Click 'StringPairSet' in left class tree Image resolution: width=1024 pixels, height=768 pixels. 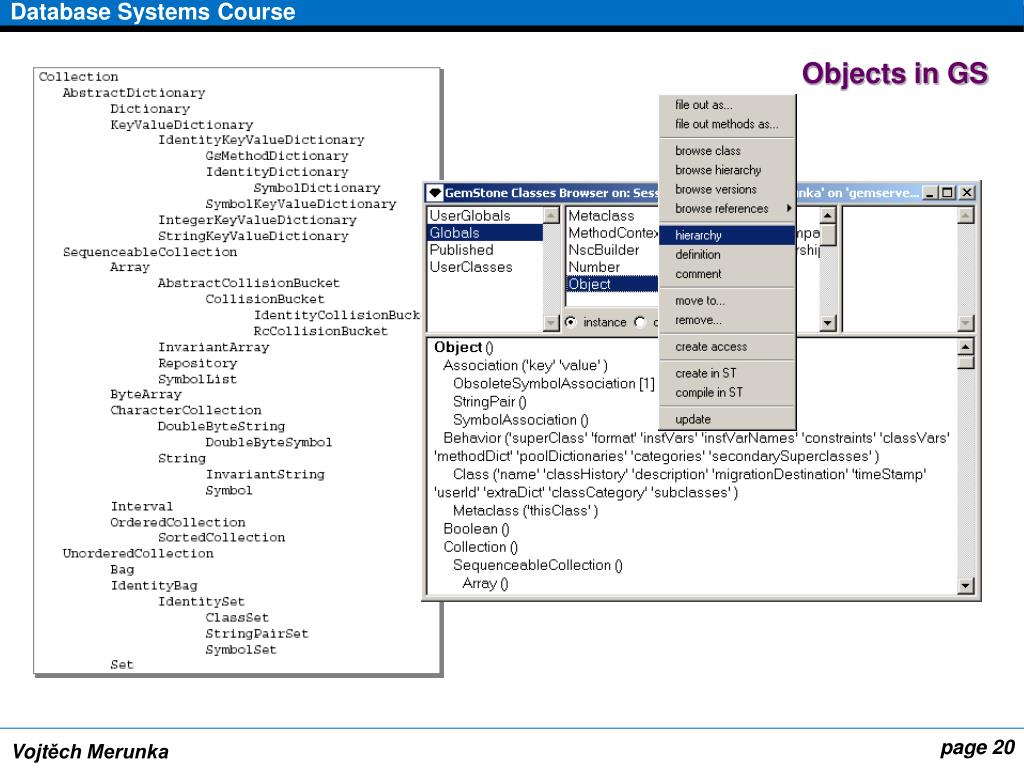[257, 633]
